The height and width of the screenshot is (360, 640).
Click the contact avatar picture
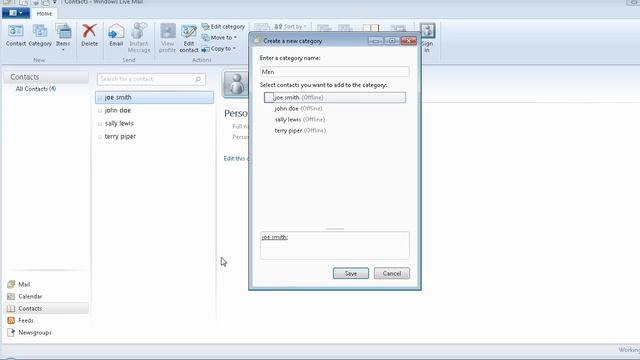point(236,84)
